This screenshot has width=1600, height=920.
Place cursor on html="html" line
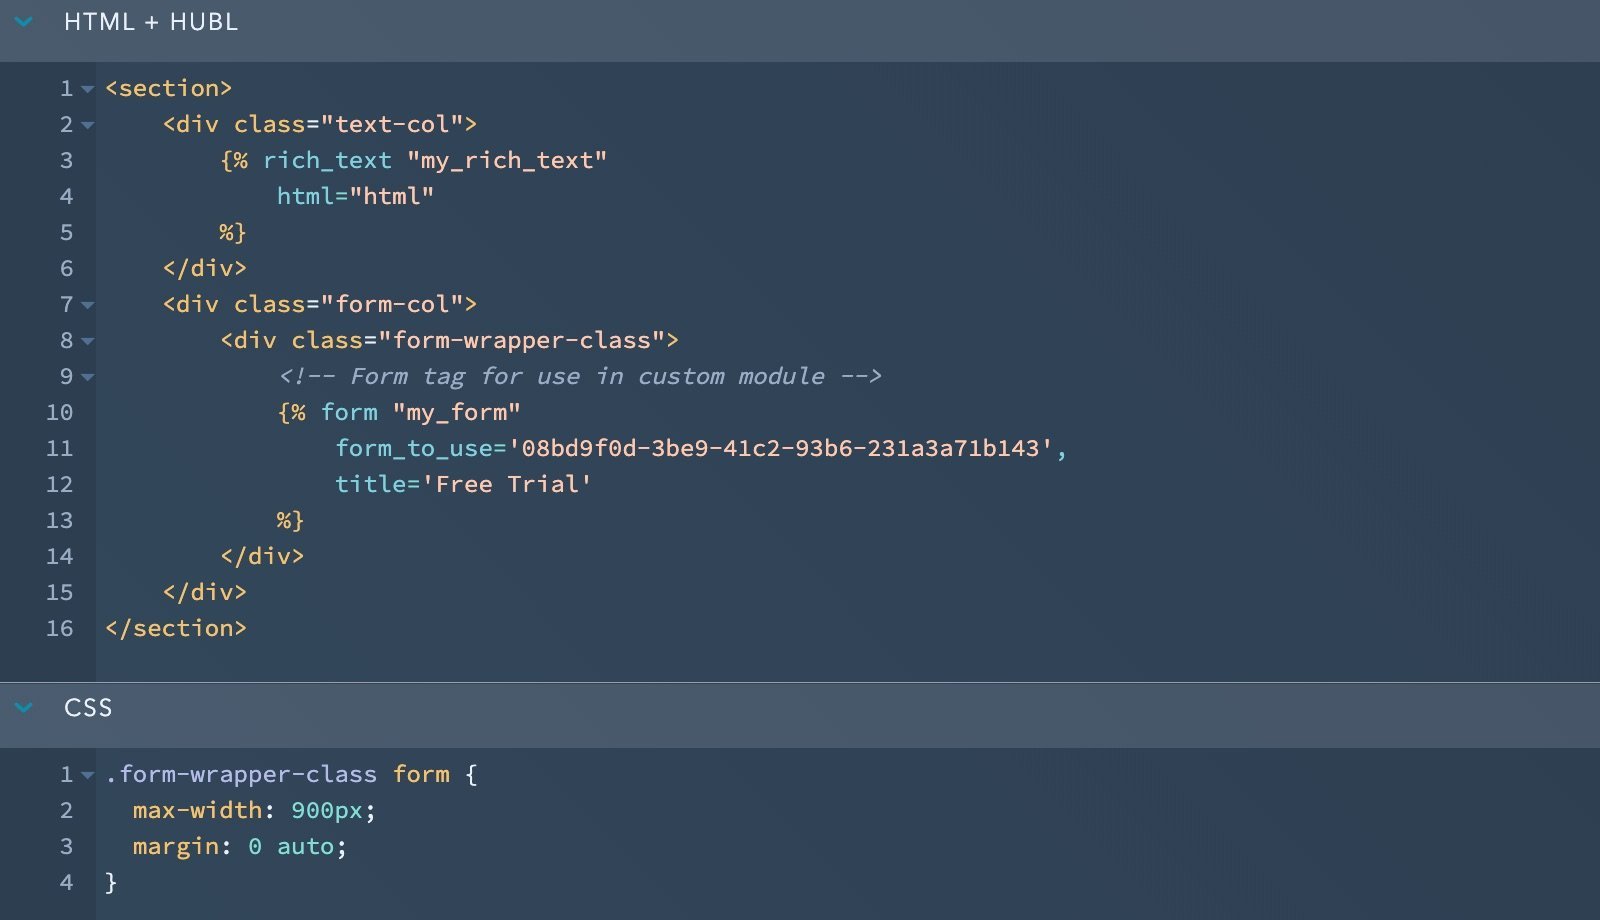(x=355, y=196)
